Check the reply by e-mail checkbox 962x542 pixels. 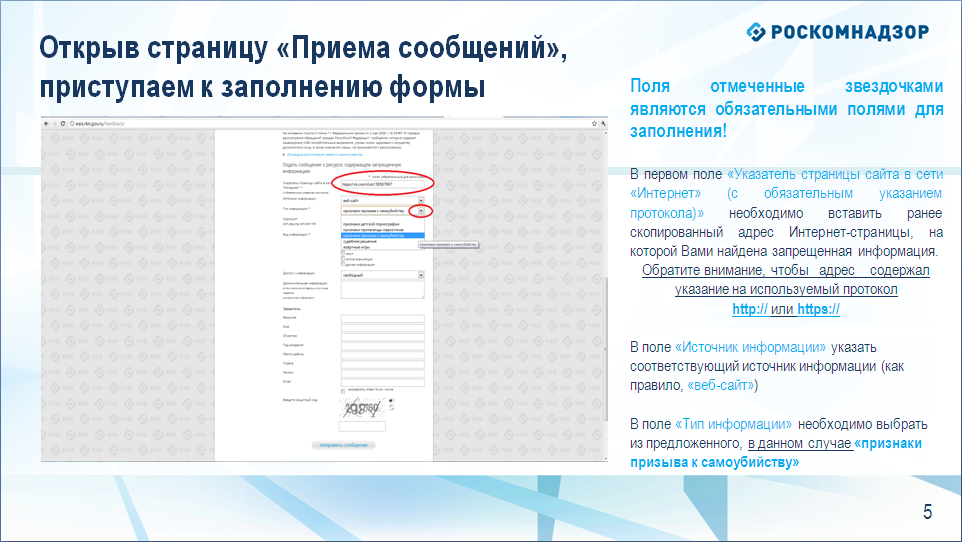pos(343,392)
